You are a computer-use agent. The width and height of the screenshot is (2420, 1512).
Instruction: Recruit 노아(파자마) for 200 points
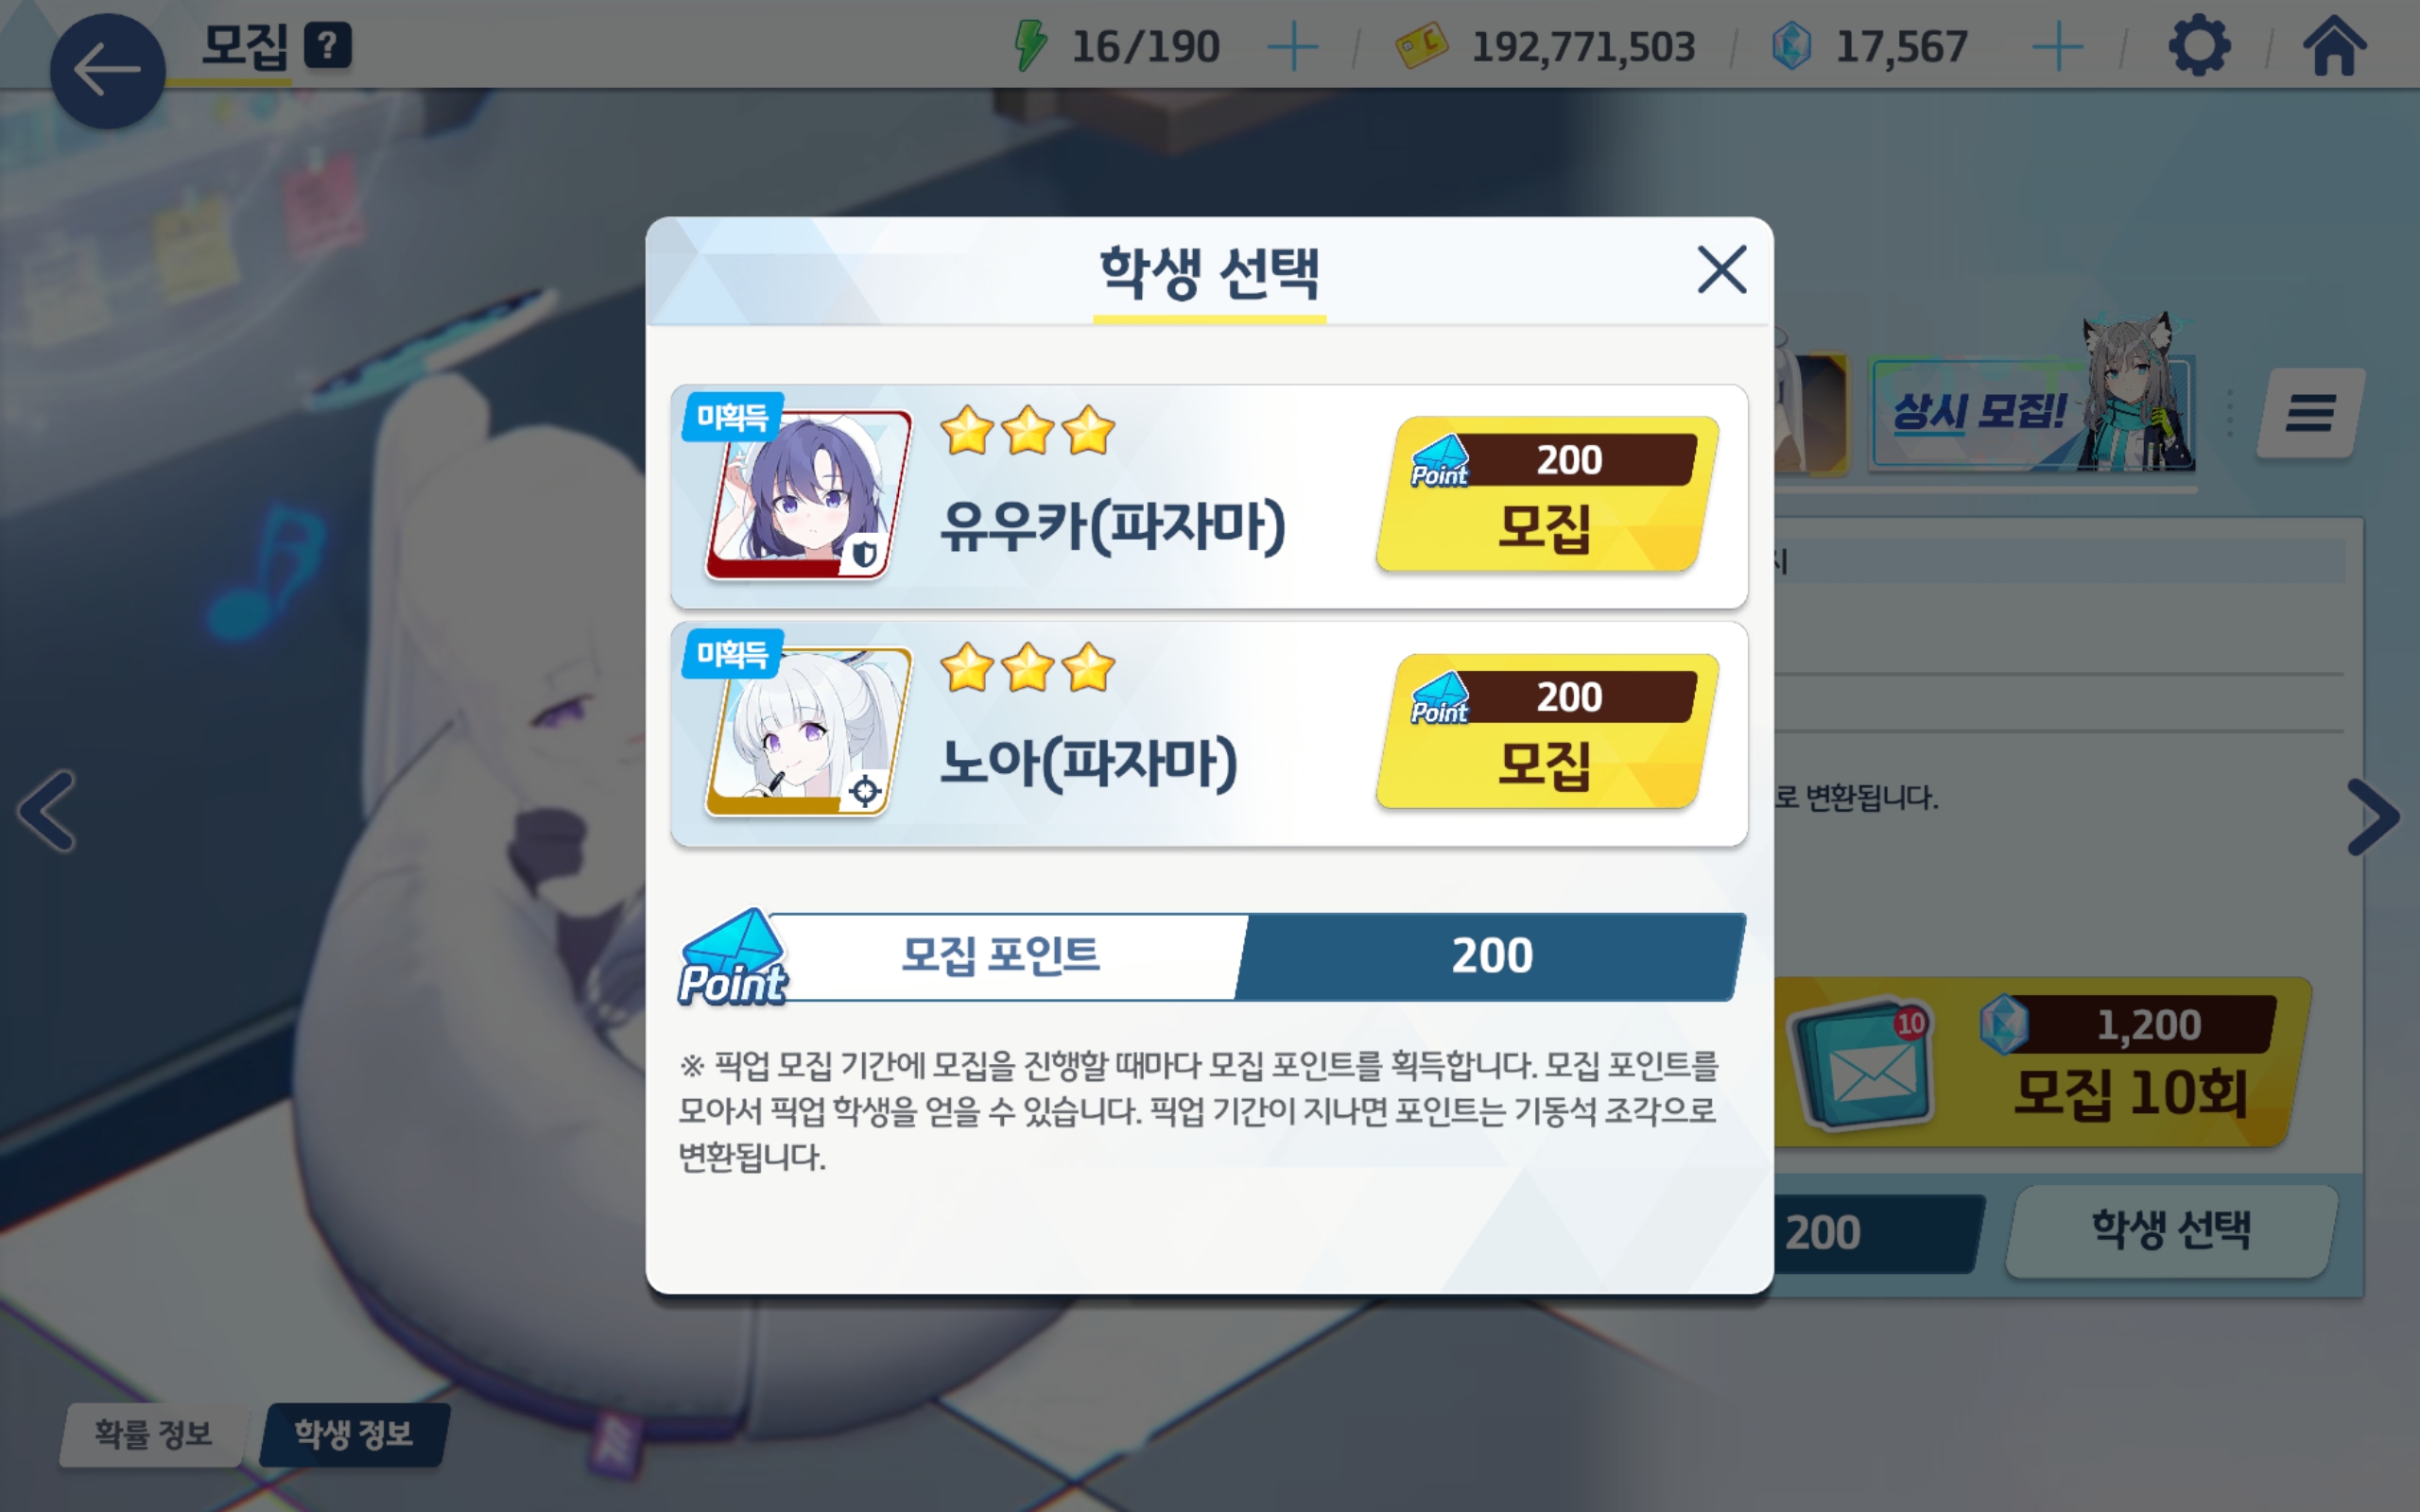click(x=1546, y=732)
